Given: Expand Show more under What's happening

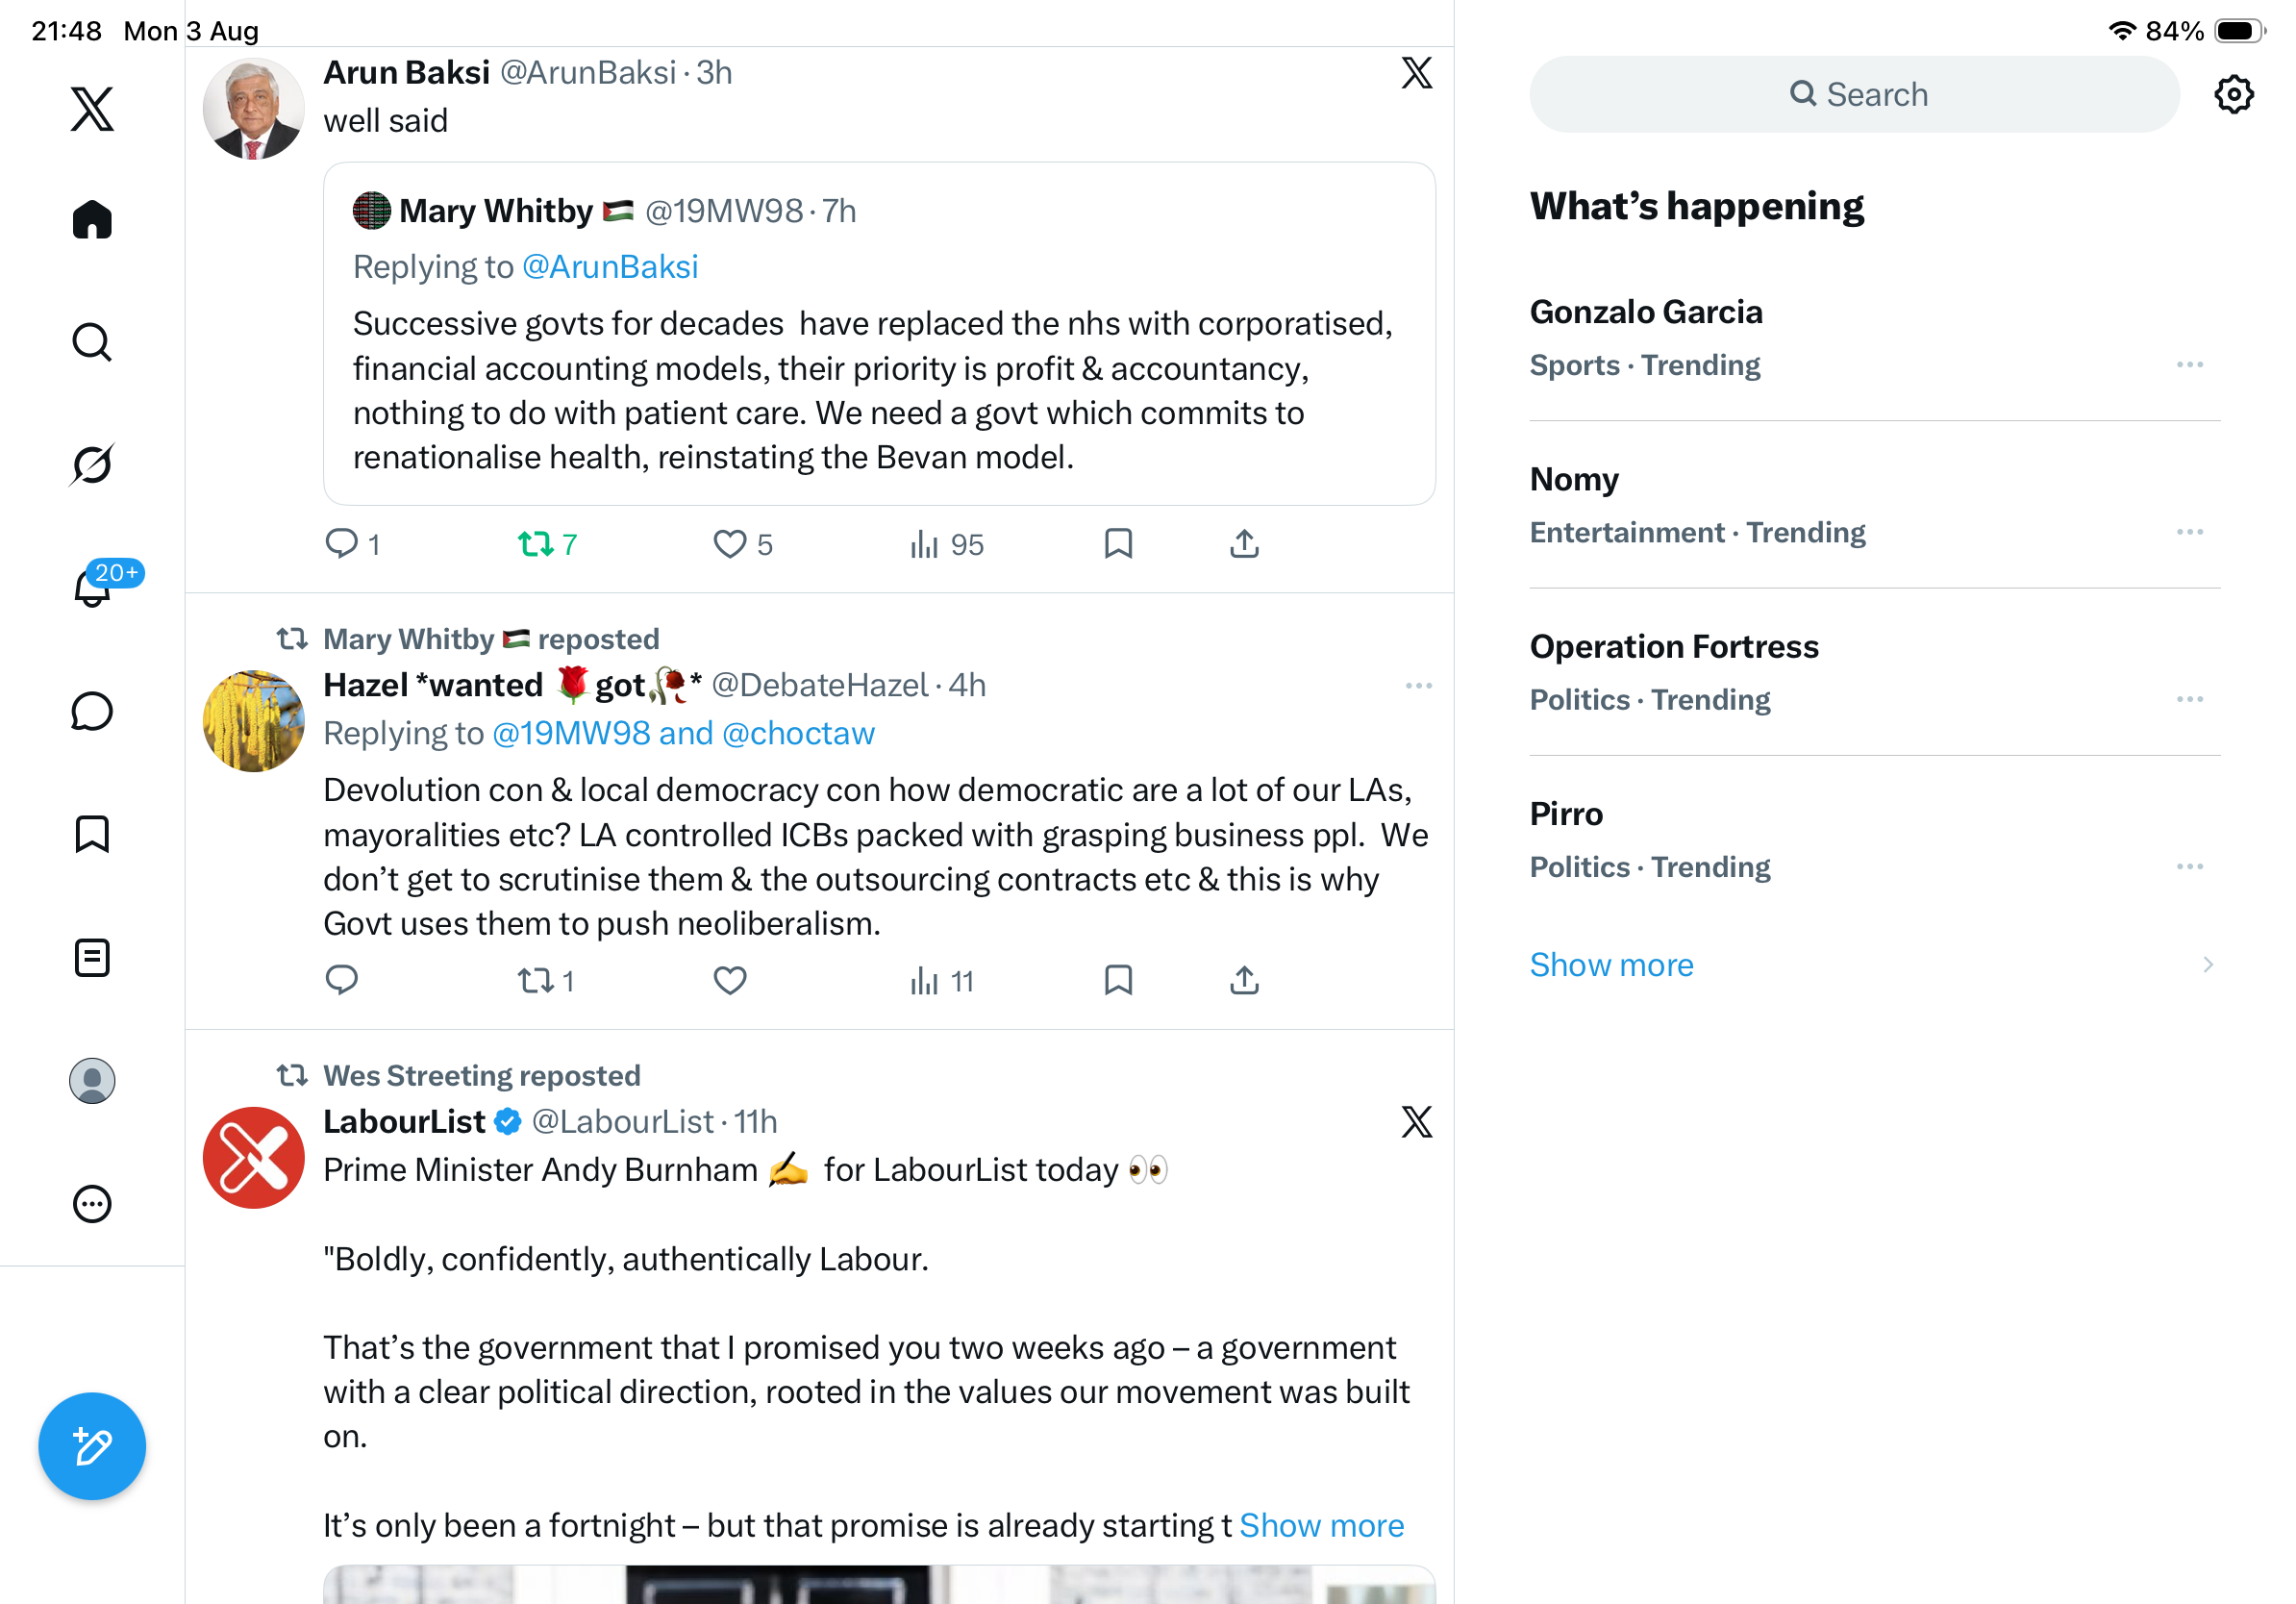Looking at the screenshot, I should [1611, 965].
